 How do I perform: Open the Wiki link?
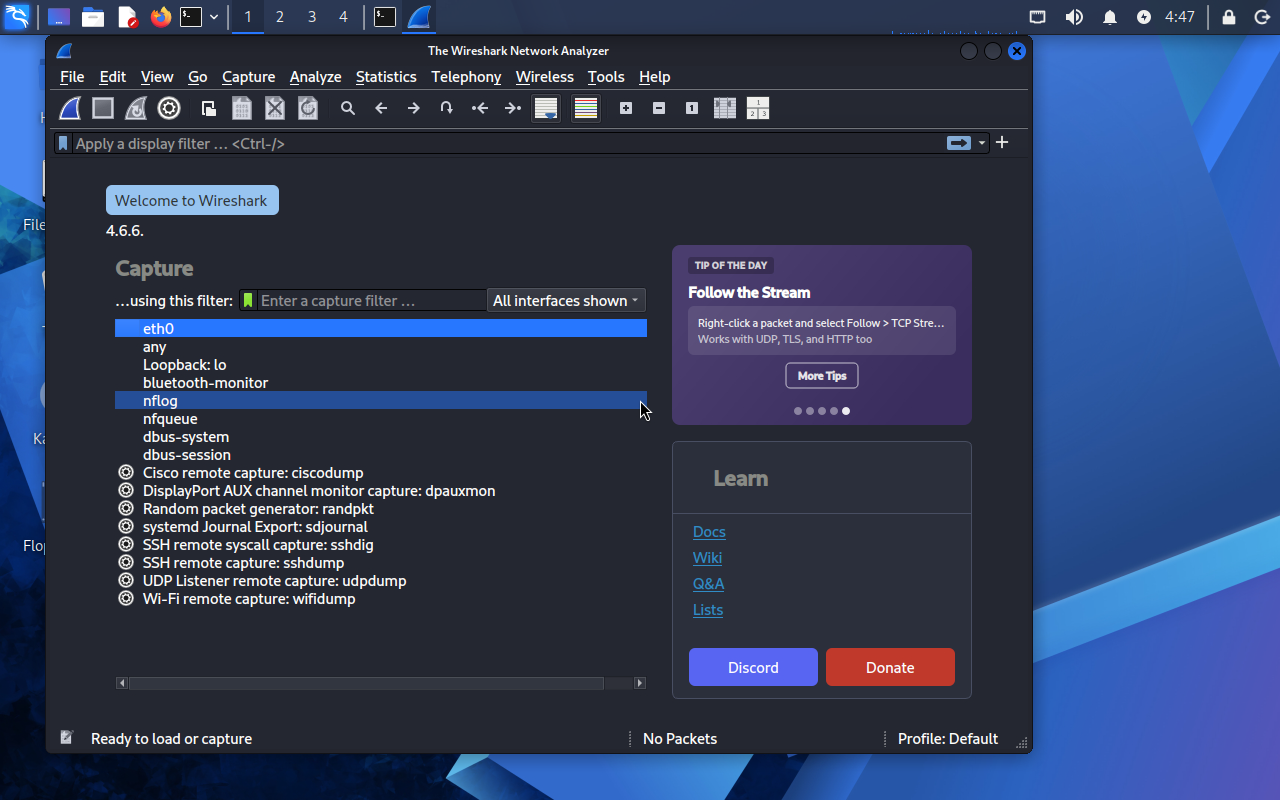coord(707,558)
